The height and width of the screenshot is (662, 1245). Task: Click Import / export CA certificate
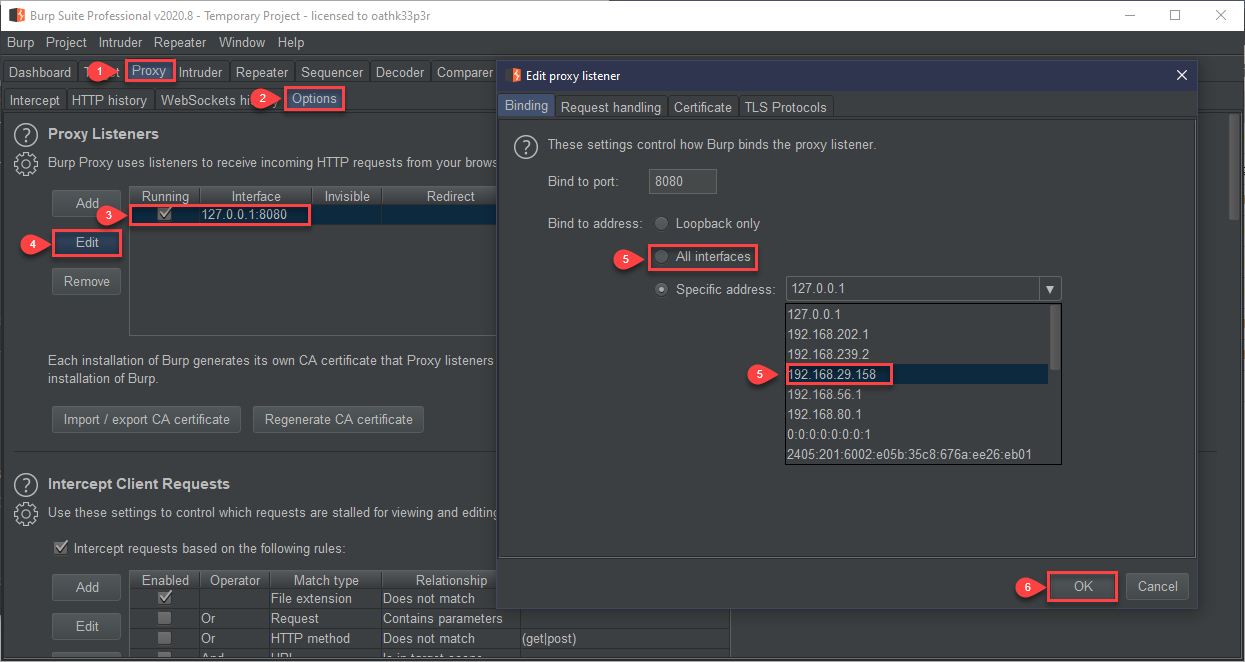pos(147,420)
